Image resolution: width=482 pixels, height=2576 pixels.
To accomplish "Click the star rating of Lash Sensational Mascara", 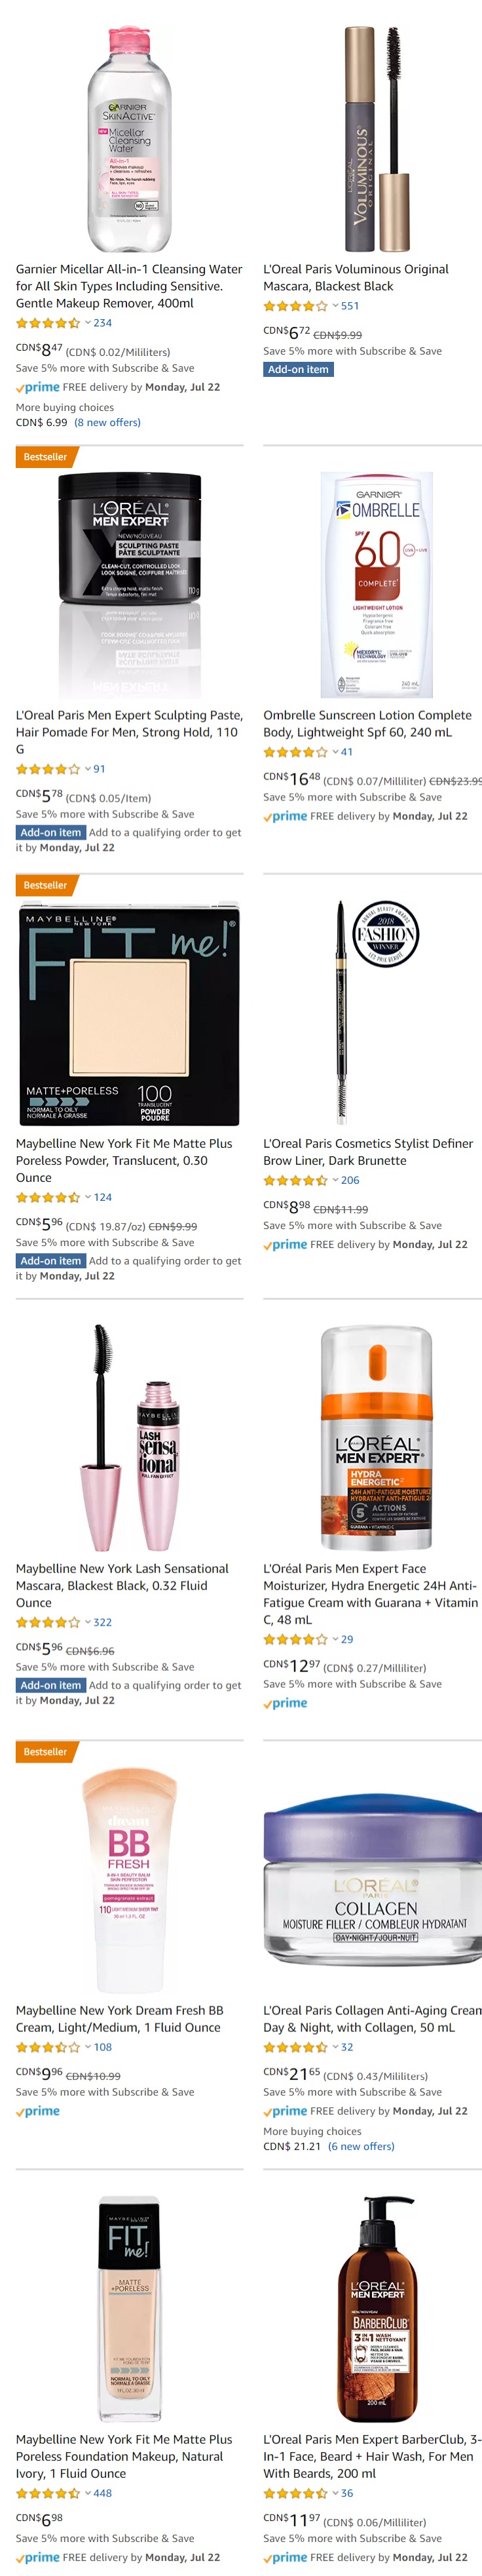I will 48,1622.
